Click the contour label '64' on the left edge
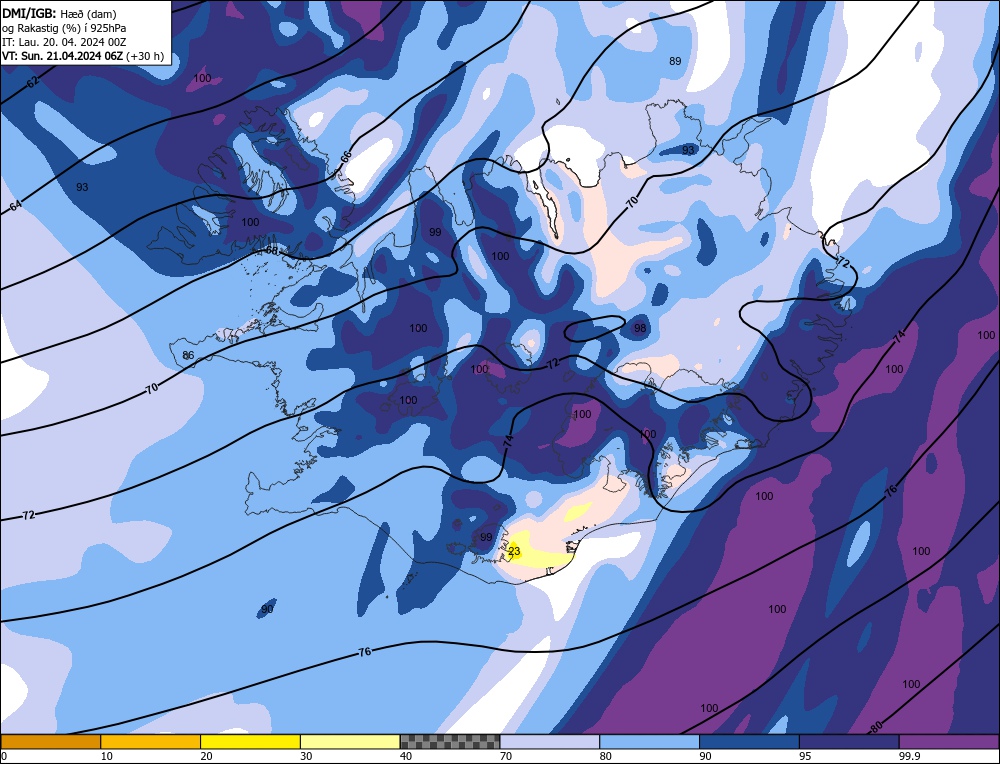 tap(16, 205)
